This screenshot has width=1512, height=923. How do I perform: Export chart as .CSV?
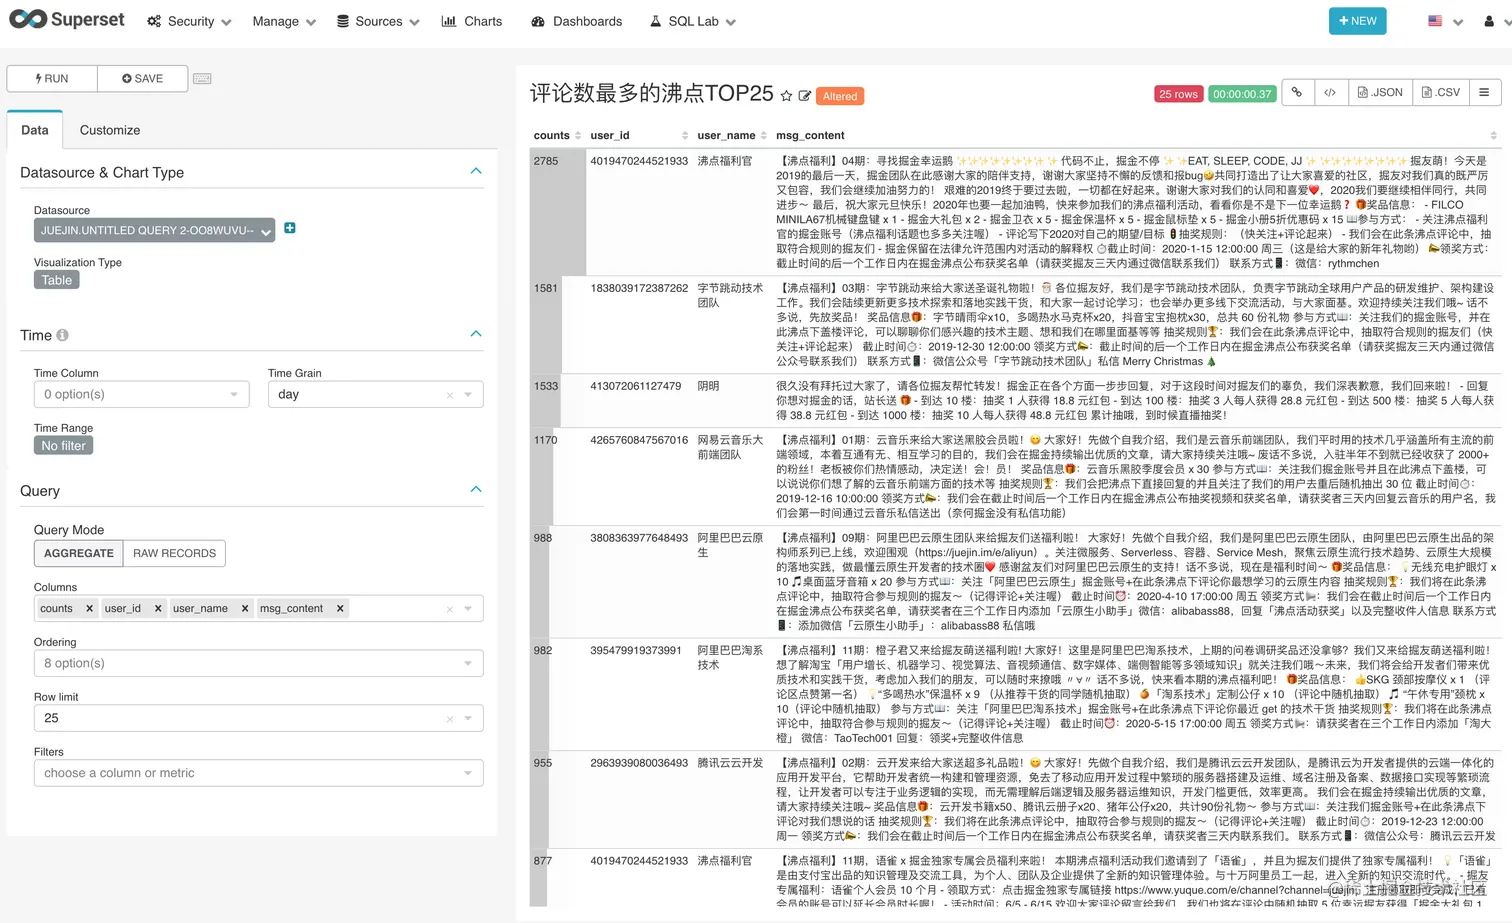coord(1441,92)
